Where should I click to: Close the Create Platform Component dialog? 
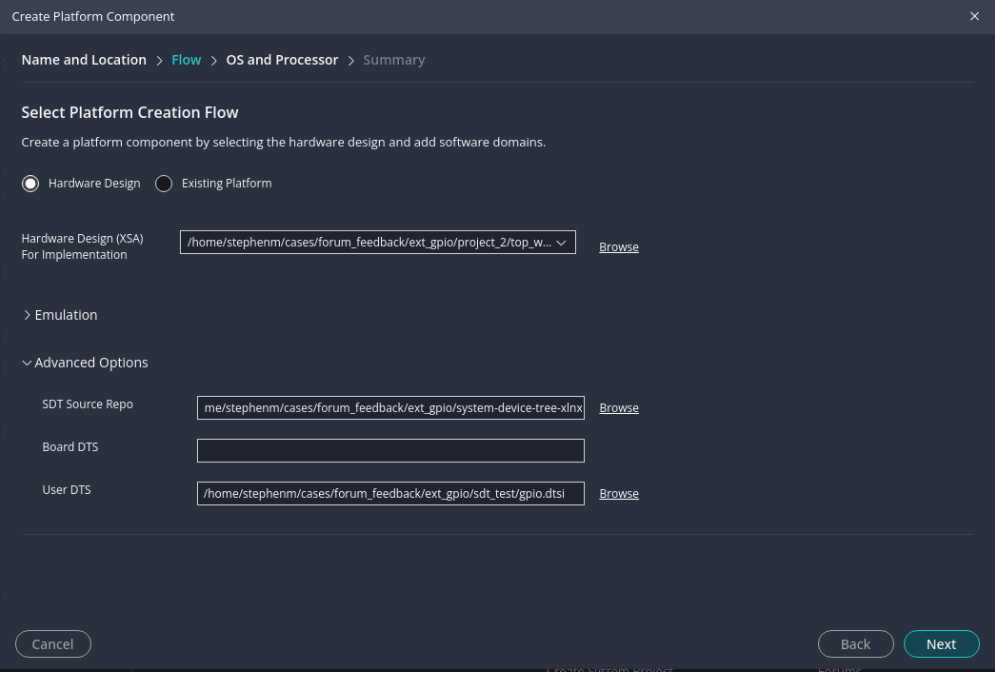(x=975, y=17)
